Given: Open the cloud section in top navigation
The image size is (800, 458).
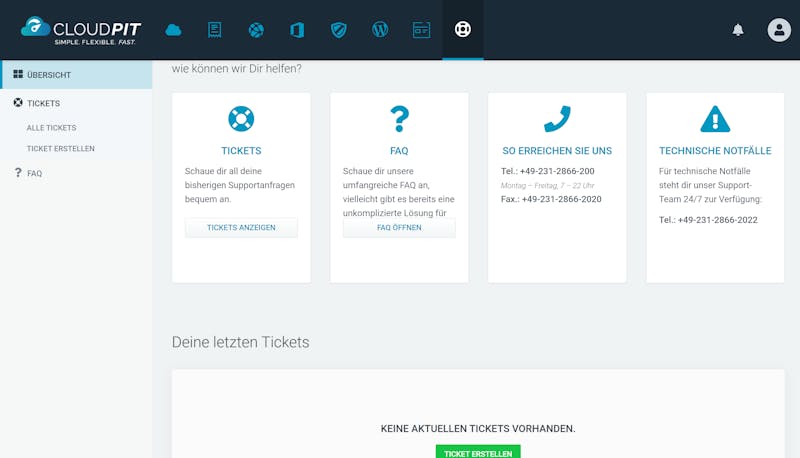Looking at the screenshot, I should tap(173, 30).
